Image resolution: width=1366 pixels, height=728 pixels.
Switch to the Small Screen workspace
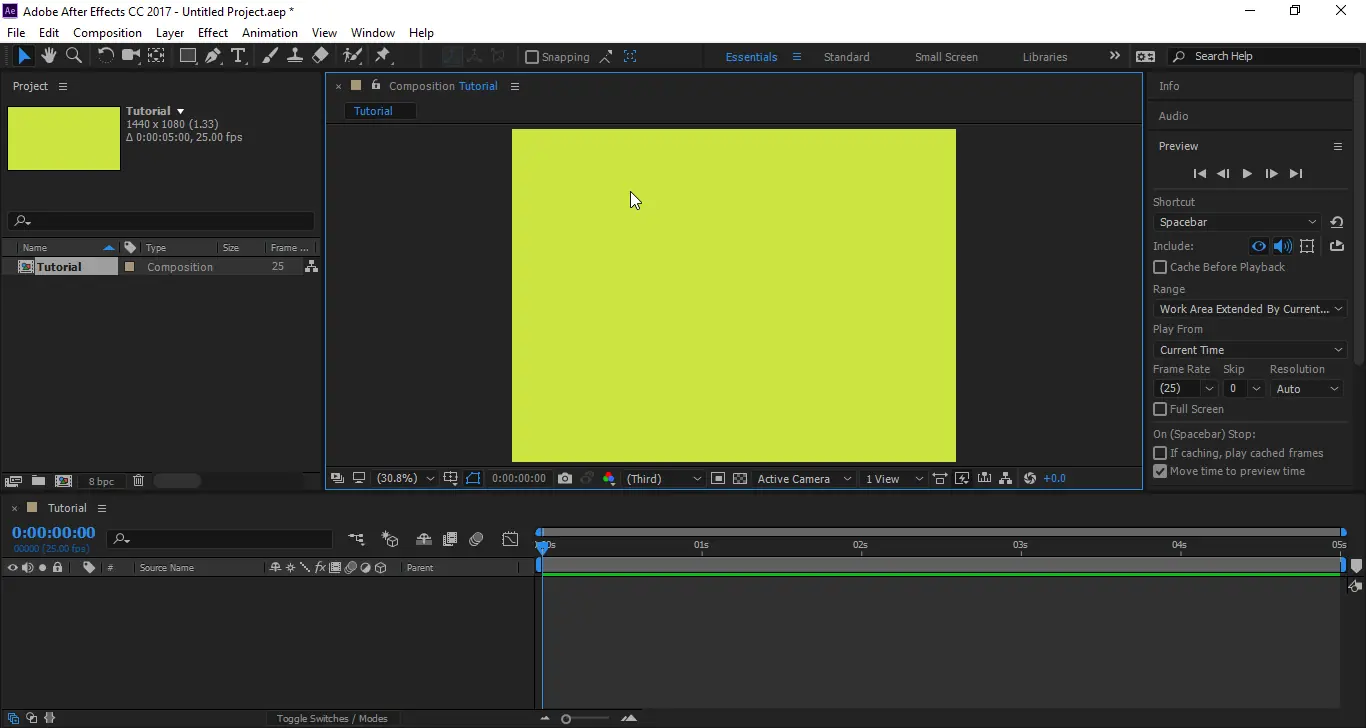coord(946,57)
